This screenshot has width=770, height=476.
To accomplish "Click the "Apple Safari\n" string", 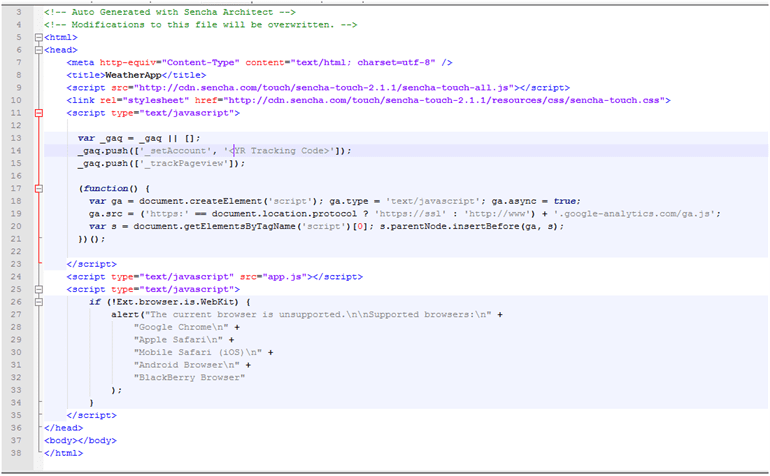I will 178,340.
